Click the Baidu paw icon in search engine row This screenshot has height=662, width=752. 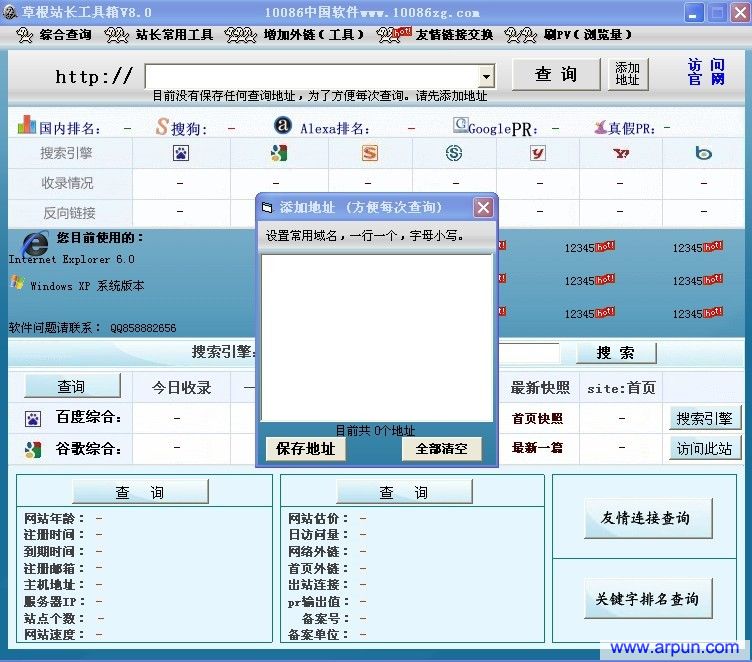(x=181, y=153)
